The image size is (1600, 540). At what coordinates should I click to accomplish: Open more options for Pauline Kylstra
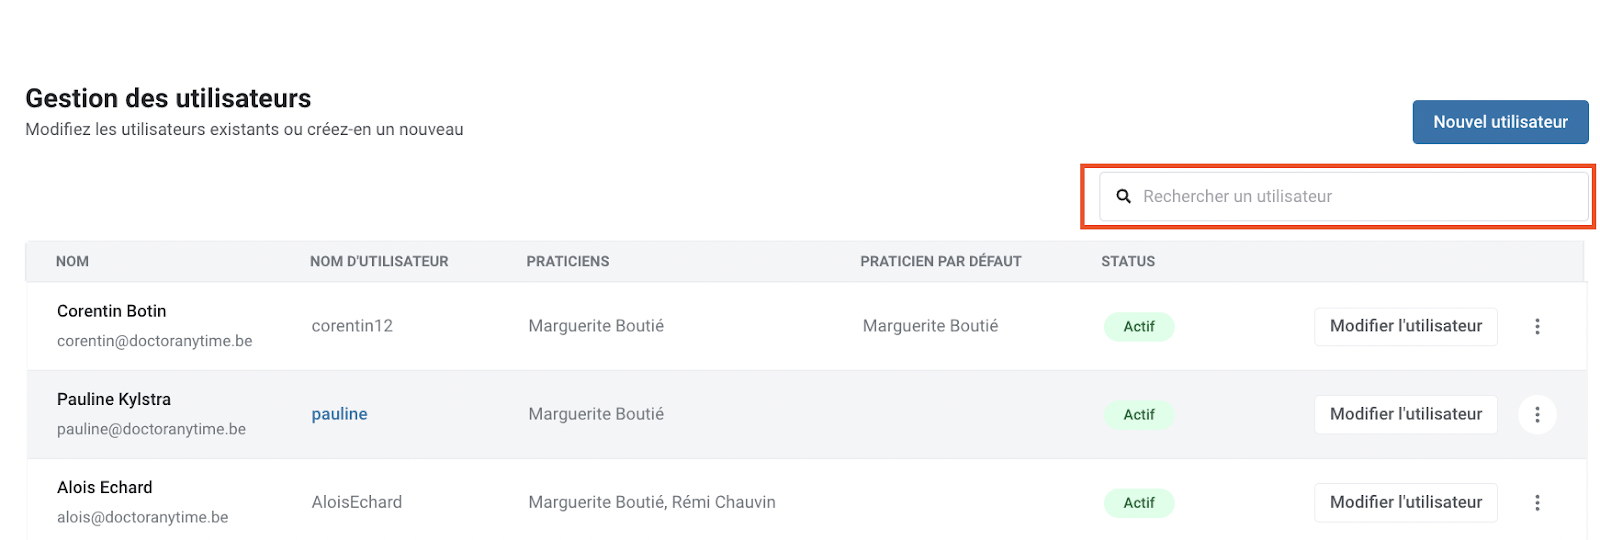[1537, 415]
